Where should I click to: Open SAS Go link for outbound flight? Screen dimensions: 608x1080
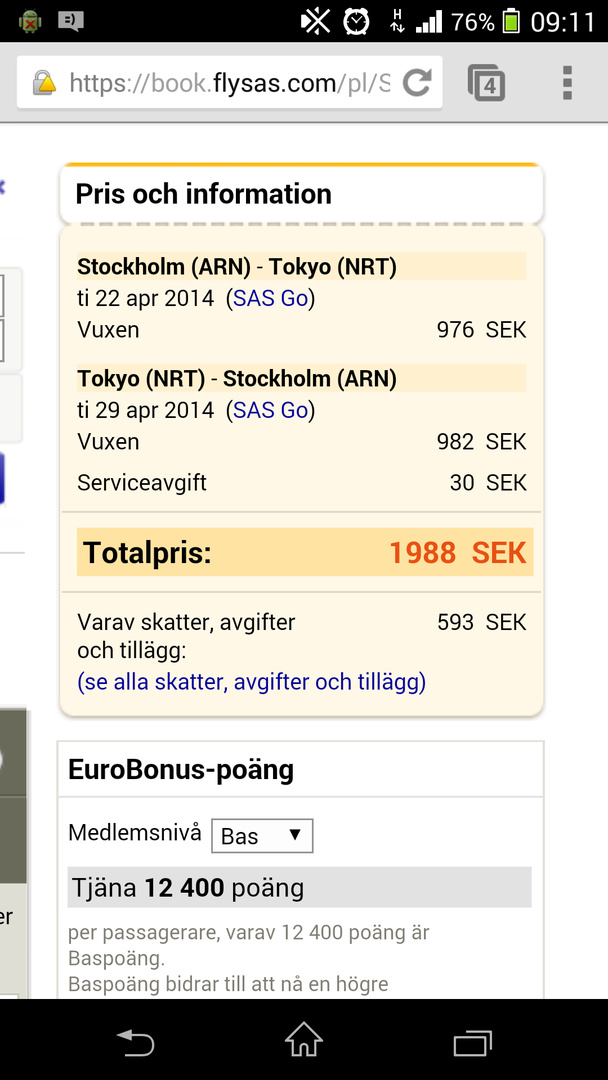tap(270, 298)
